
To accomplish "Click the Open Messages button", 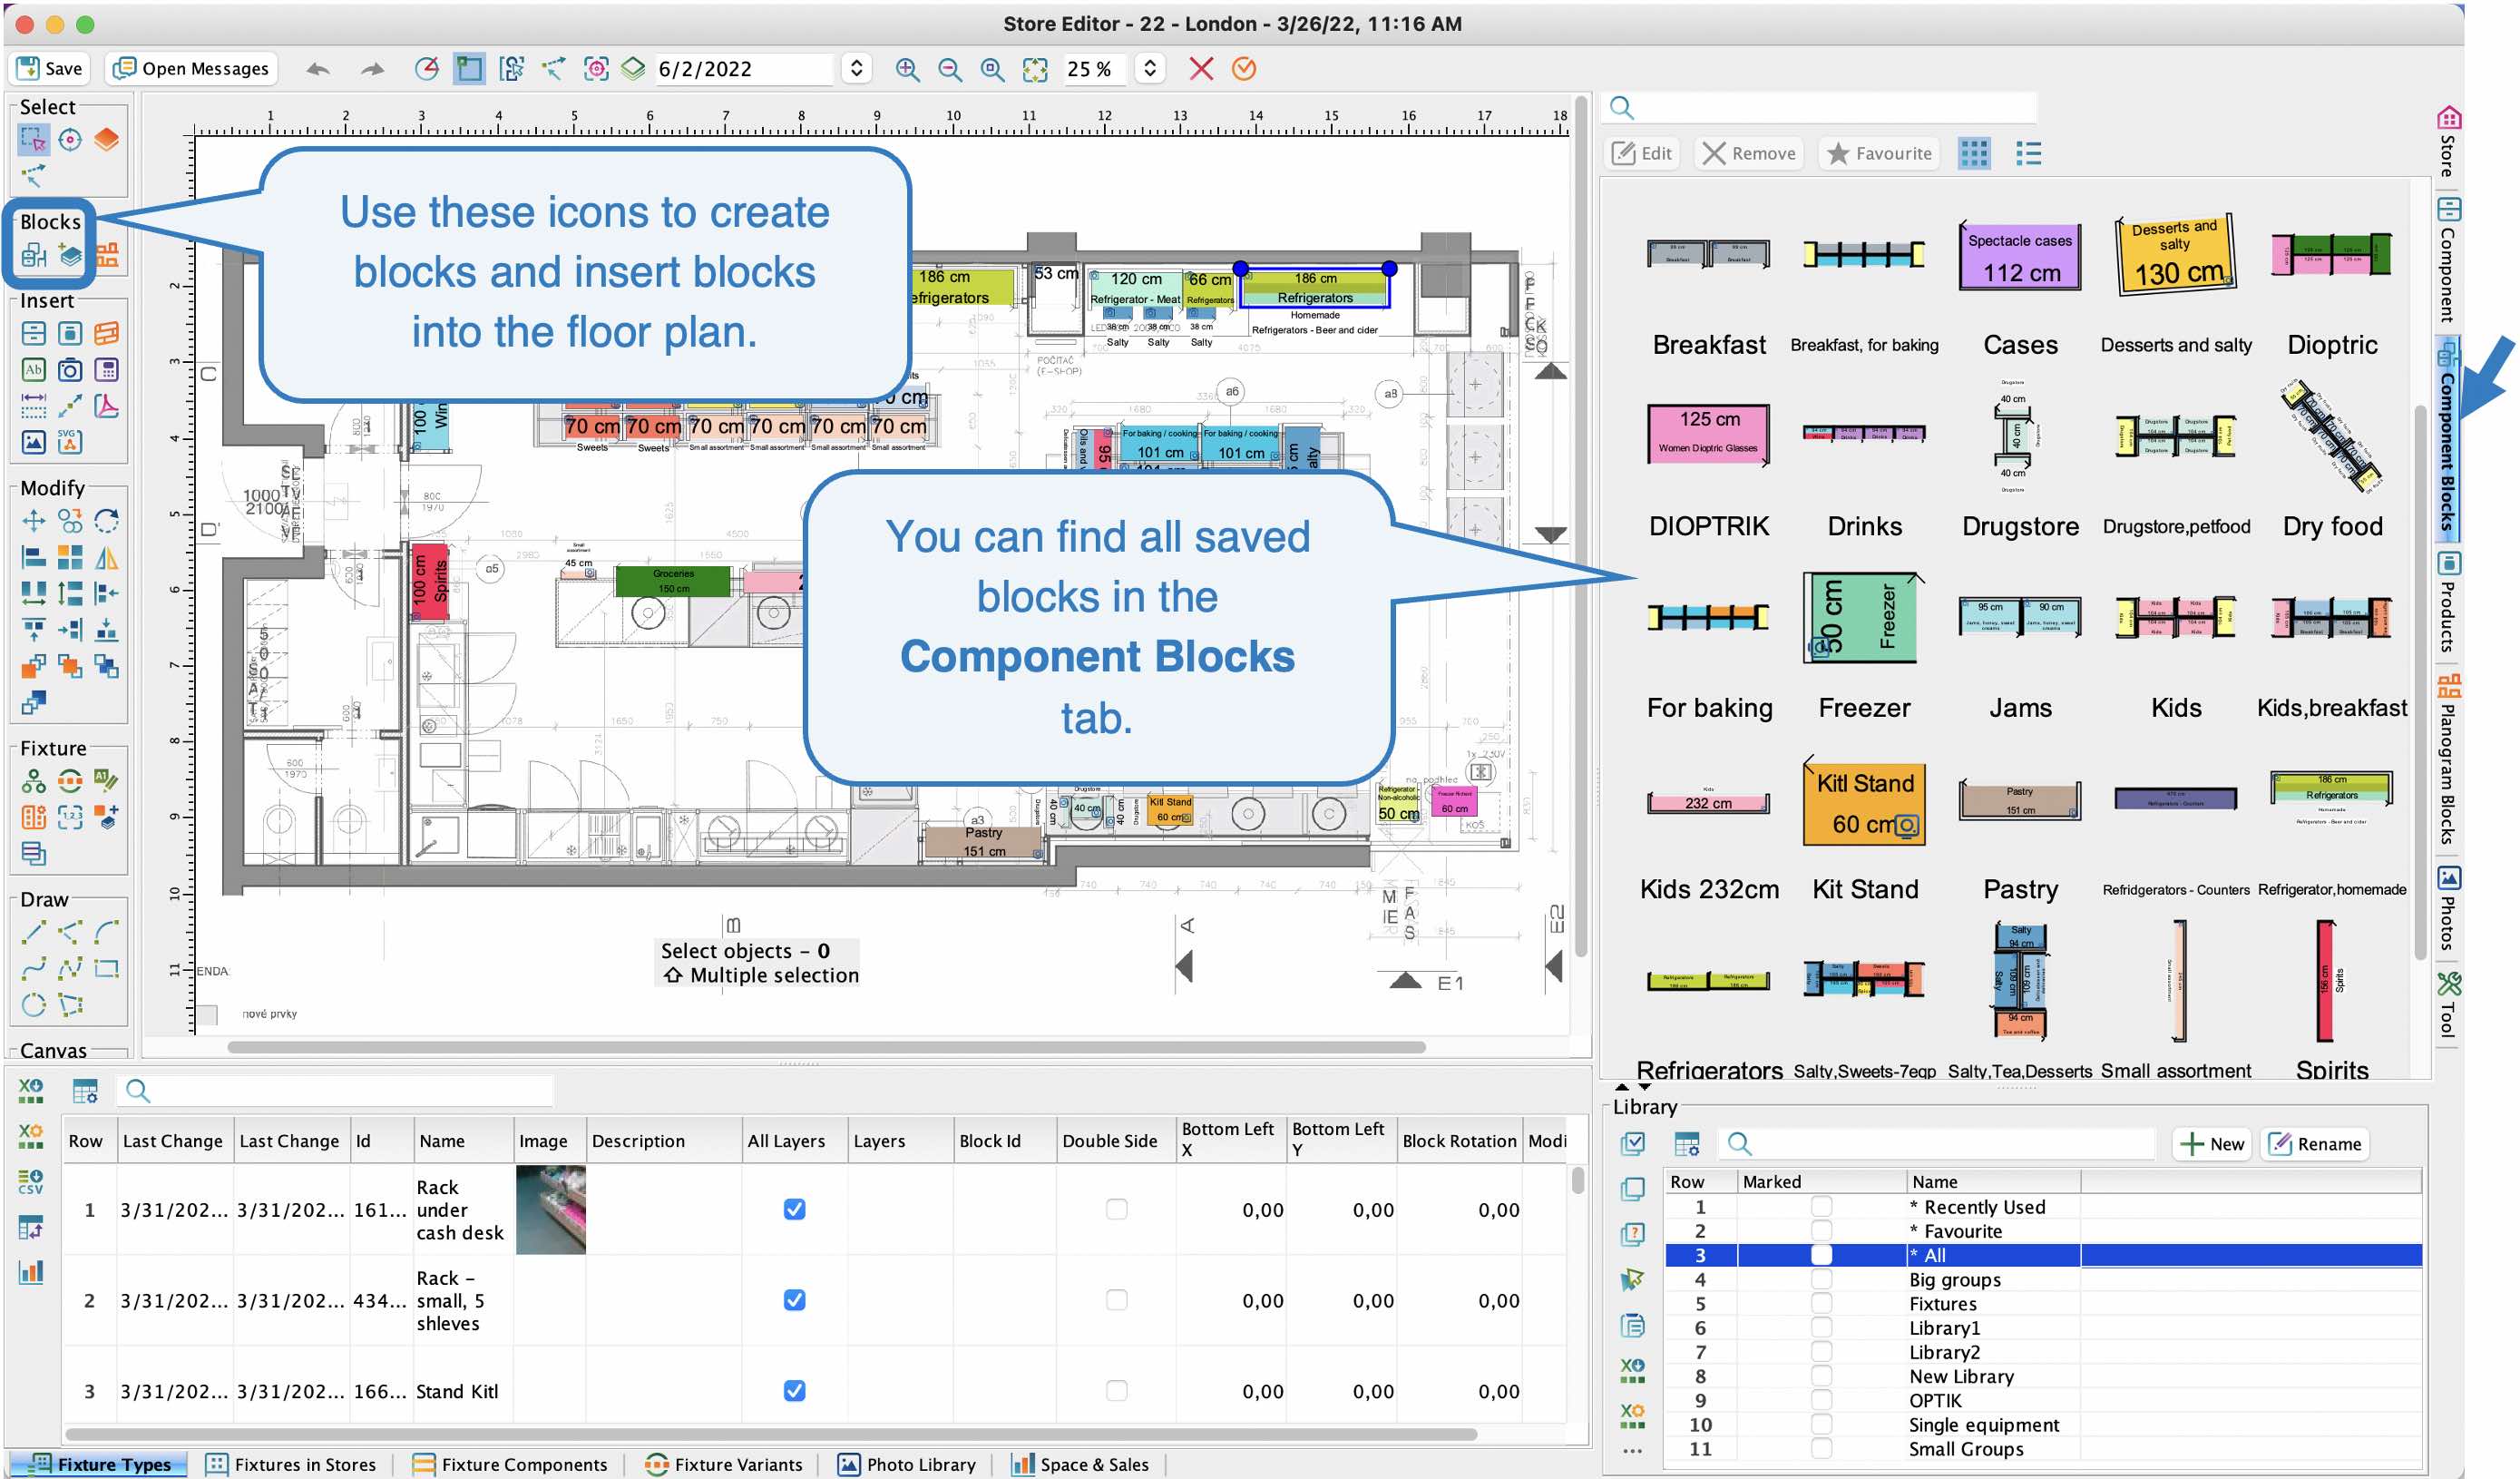I will [191, 69].
